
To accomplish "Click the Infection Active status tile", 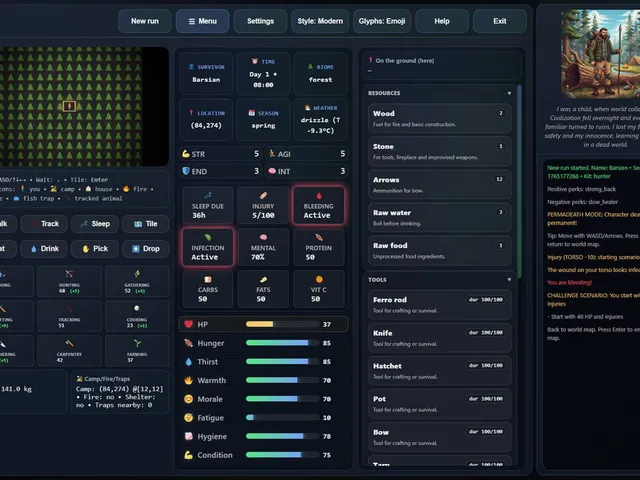I will tap(208, 247).
